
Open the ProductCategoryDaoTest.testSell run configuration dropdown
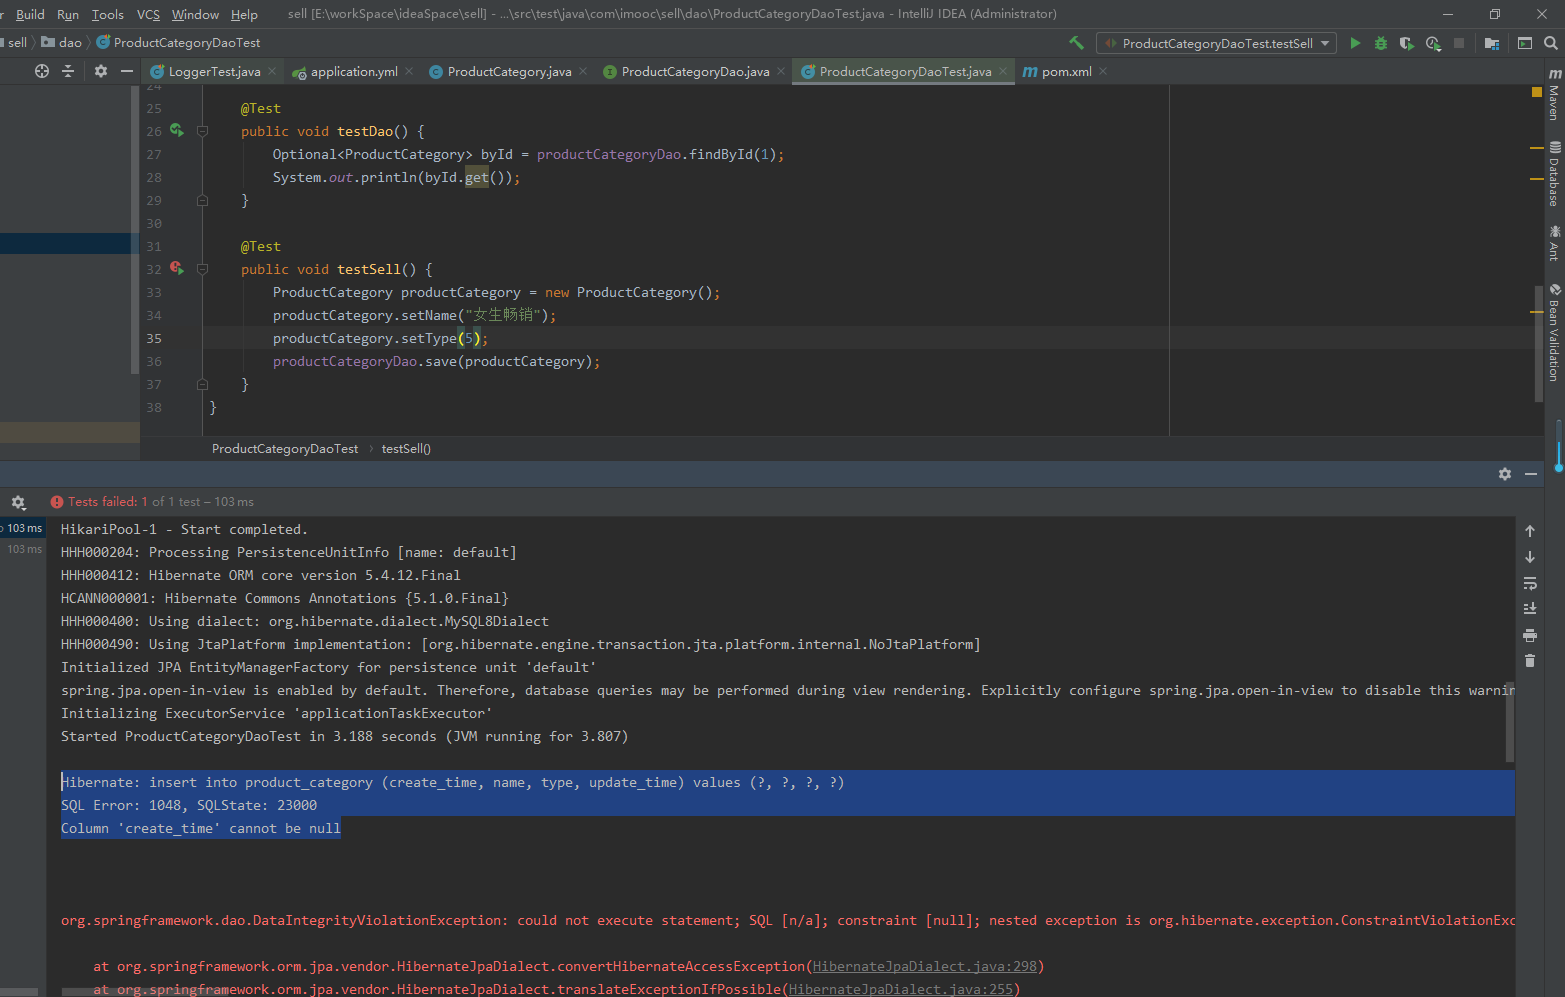1217,43
